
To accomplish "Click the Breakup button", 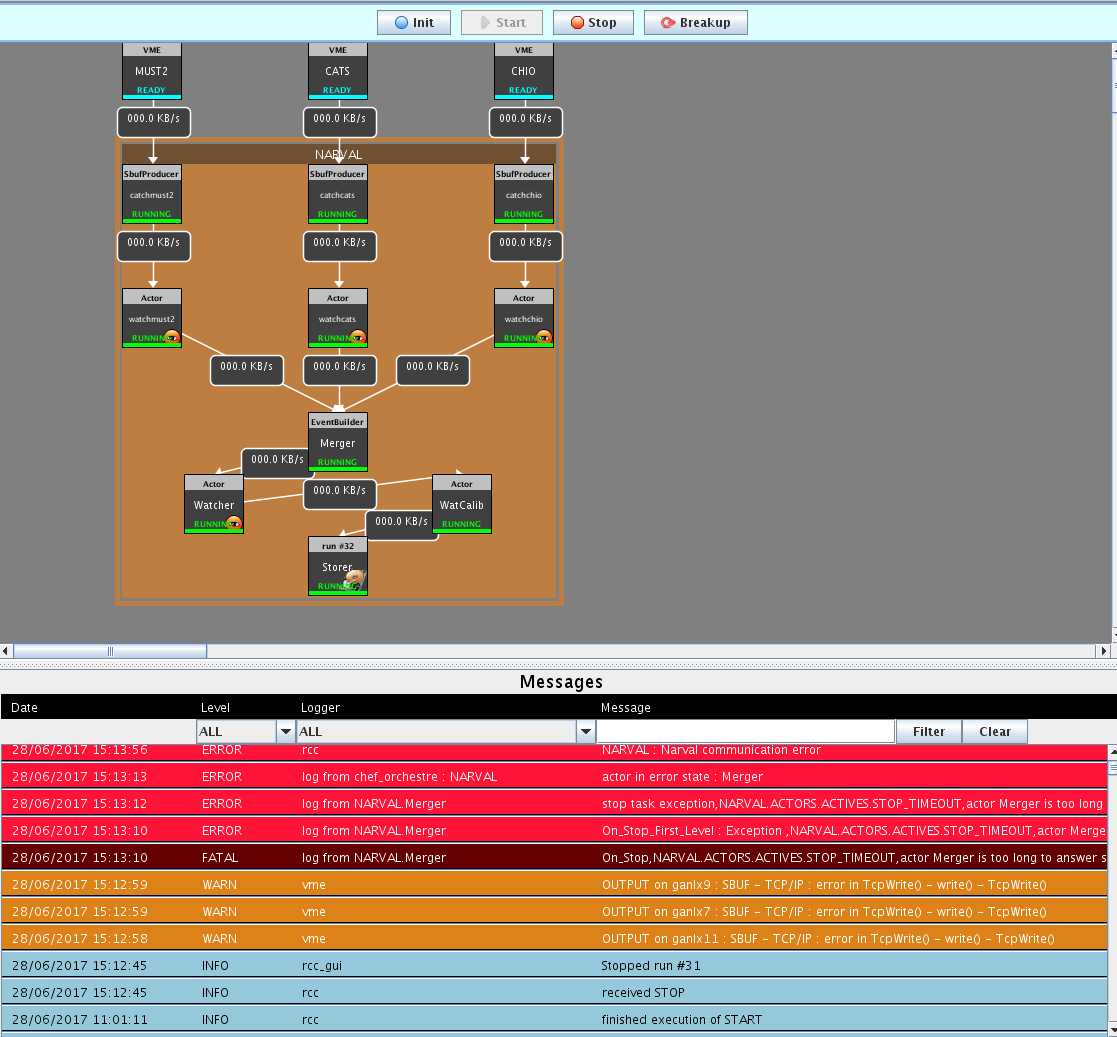I will tap(695, 23).
